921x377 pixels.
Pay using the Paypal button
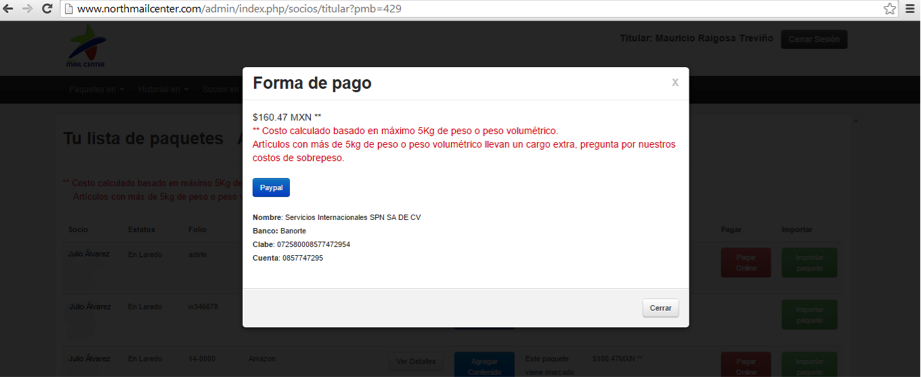coord(271,187)
